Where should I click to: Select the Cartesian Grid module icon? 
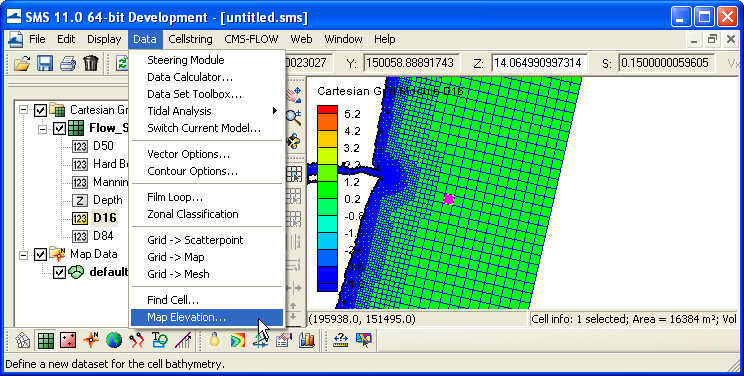tap(46, 340)
